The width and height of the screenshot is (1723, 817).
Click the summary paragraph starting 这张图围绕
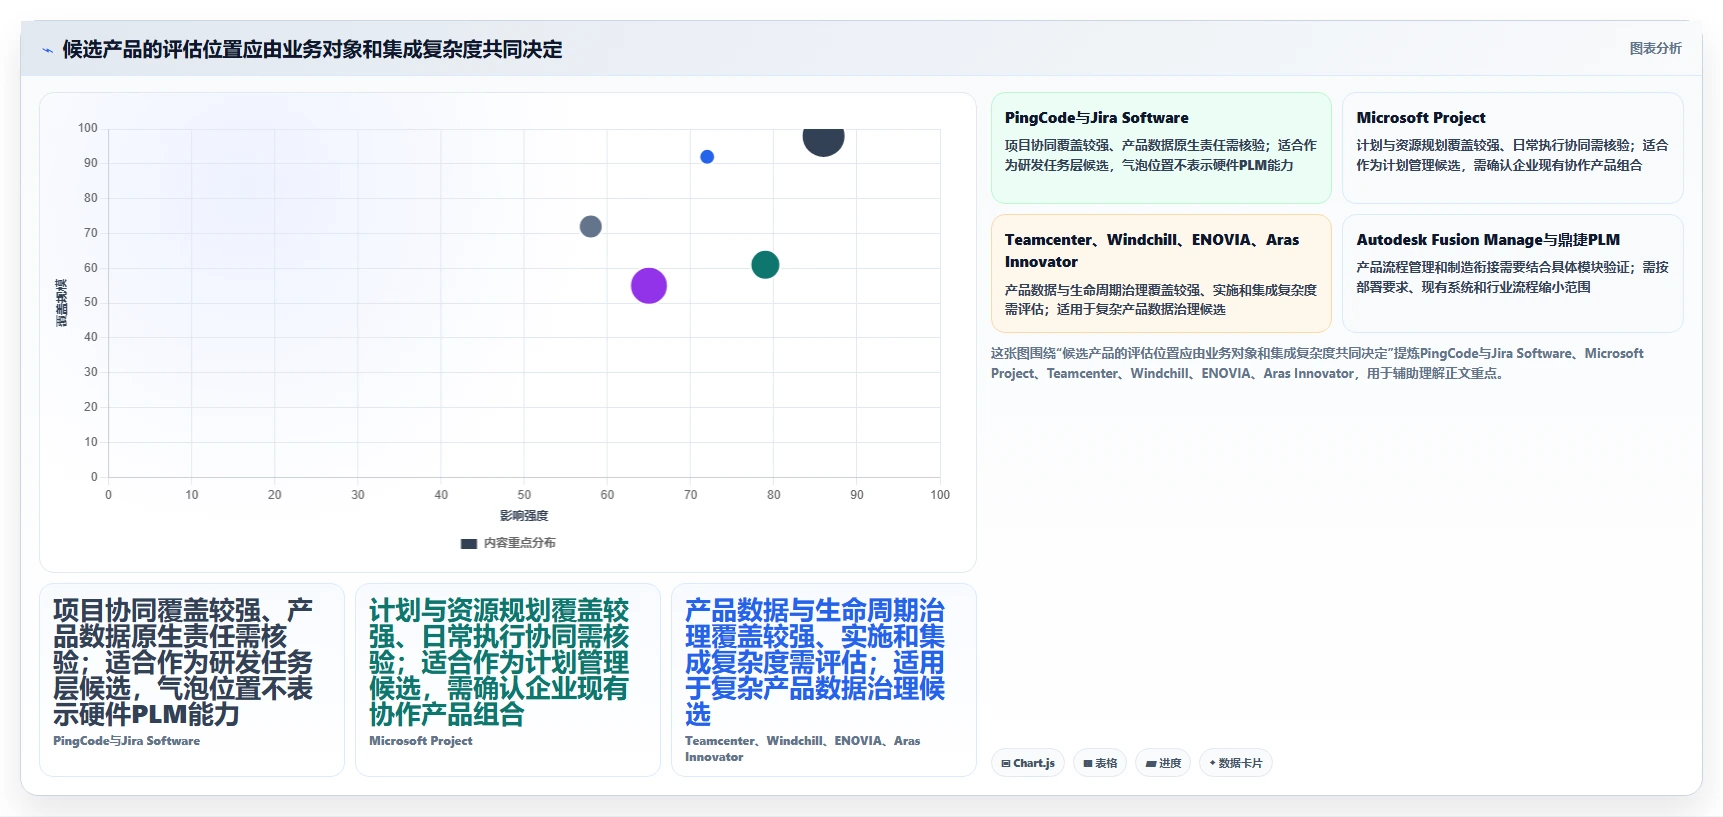tap(1317, 363)
